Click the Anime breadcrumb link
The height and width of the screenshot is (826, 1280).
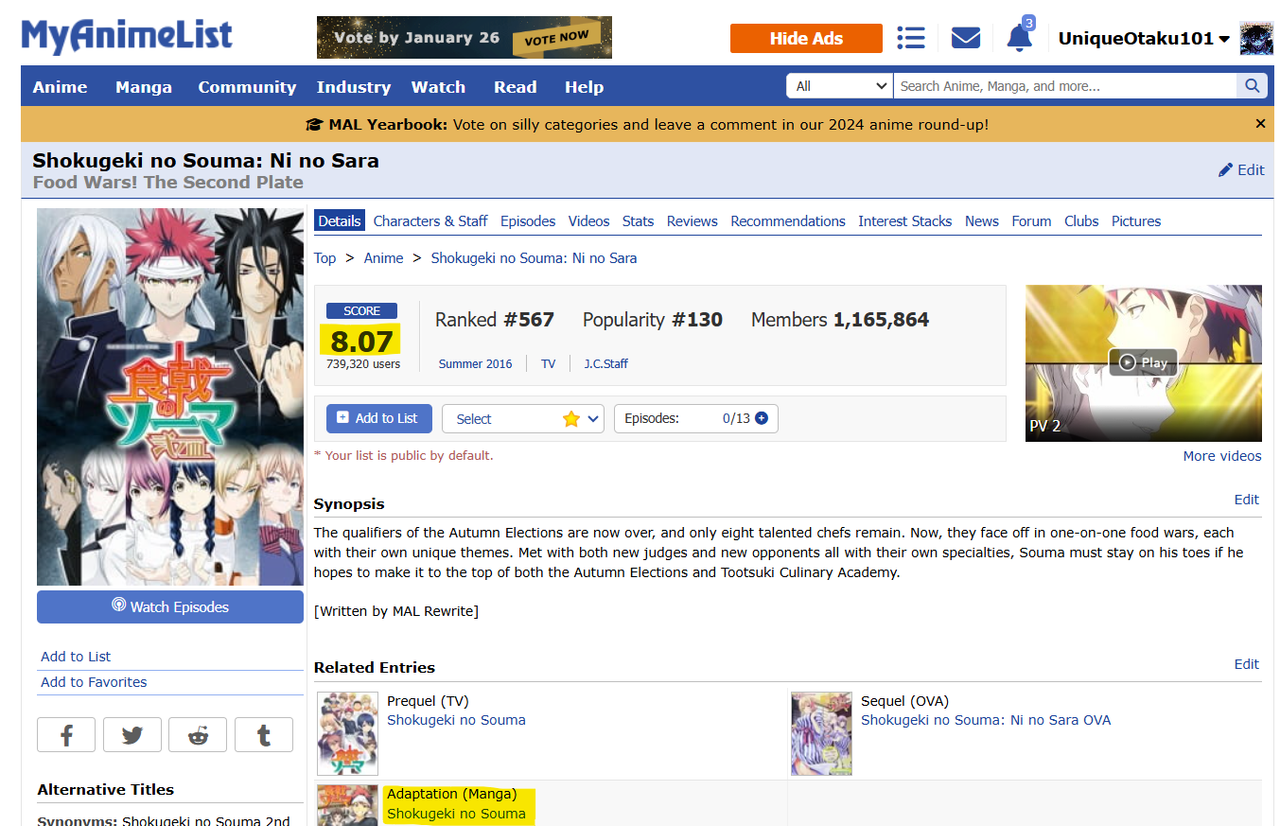(384, 258)
